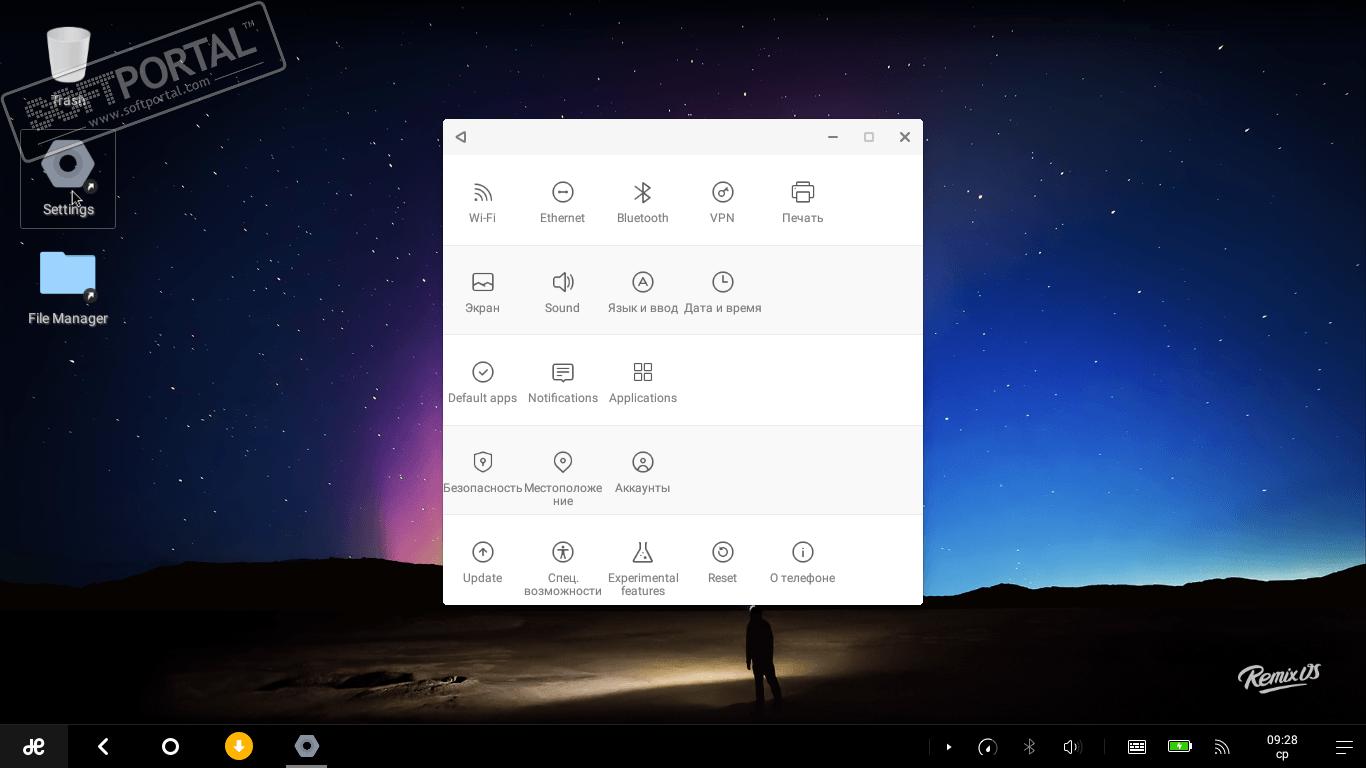Open Bluetooth settings in the panel

coord(642,202)
